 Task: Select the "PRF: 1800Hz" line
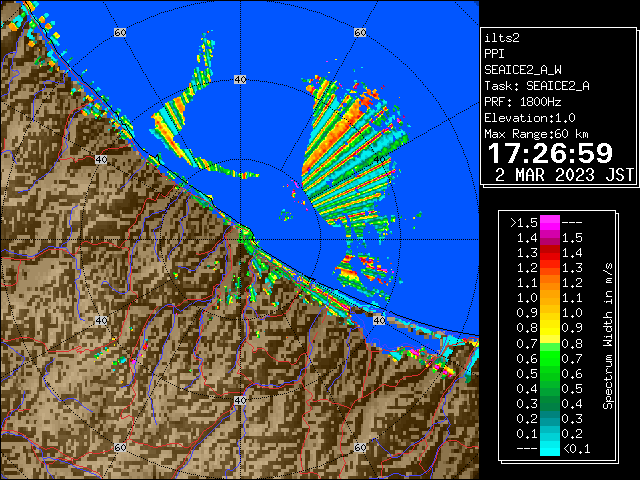(523, 102)
